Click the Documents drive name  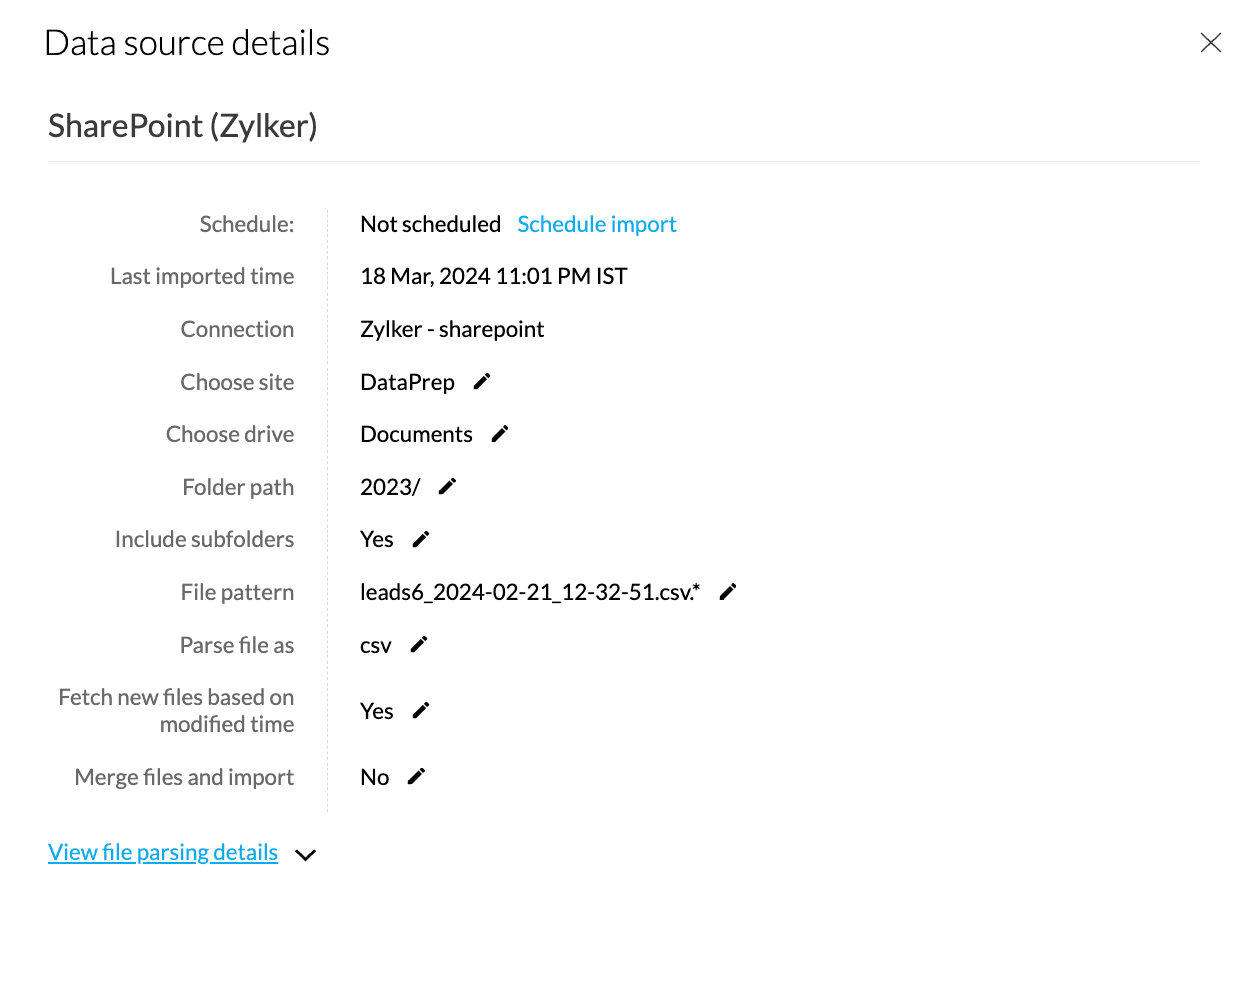[416, 434]
